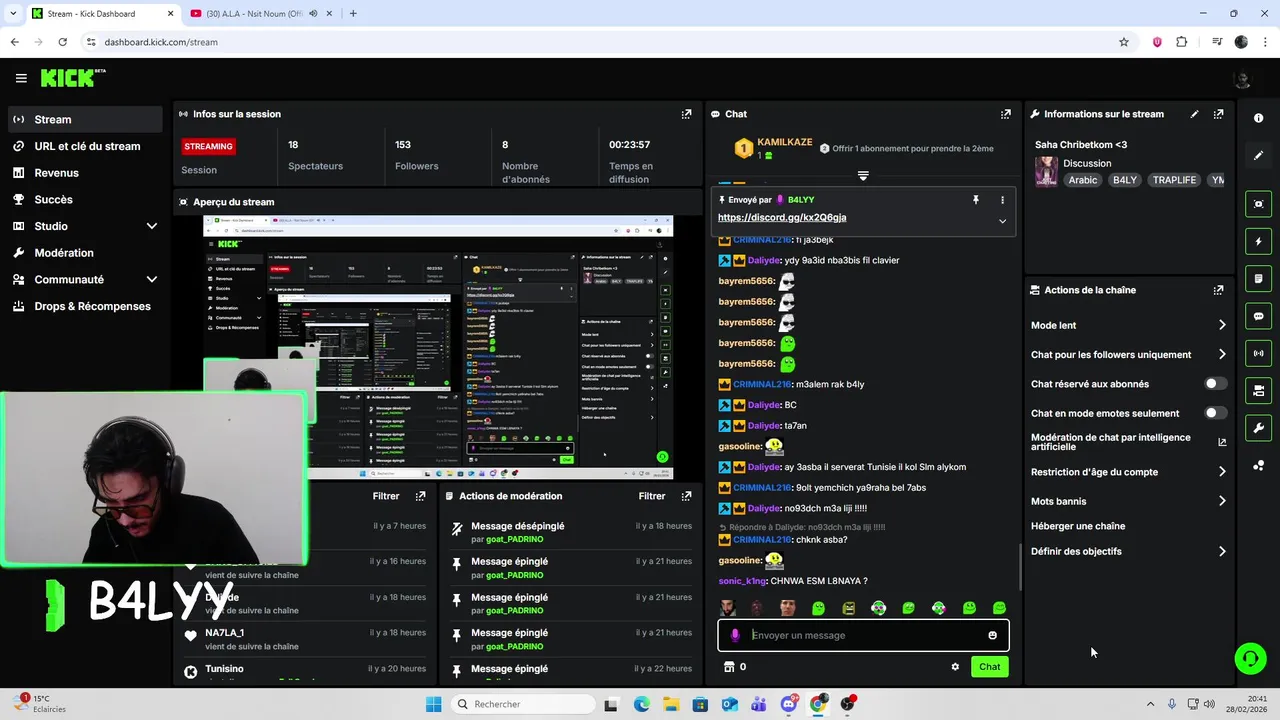Click the Aperçu du stream preview

(438, 347)
